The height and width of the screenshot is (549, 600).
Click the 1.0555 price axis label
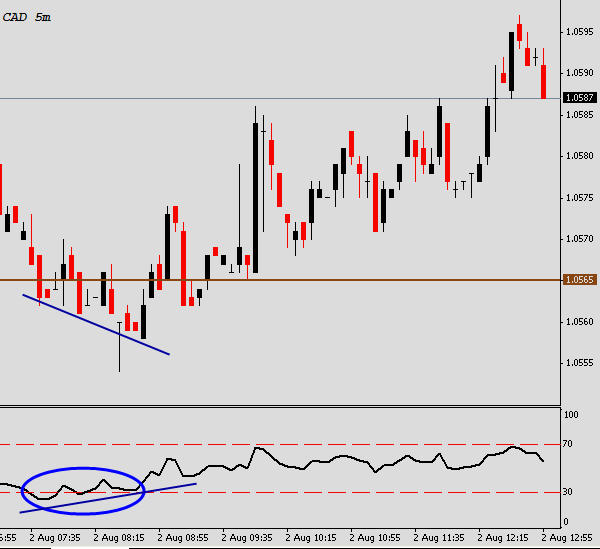click(579, 362)
